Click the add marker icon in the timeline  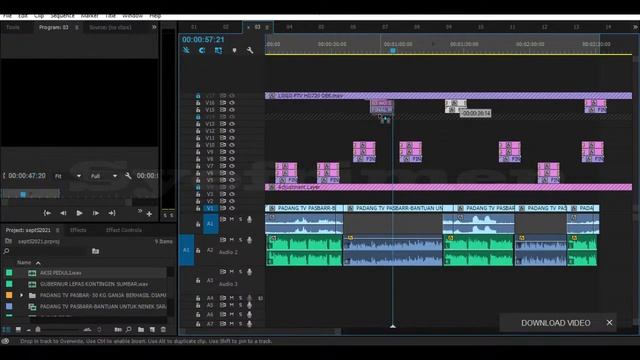(234, 51)
